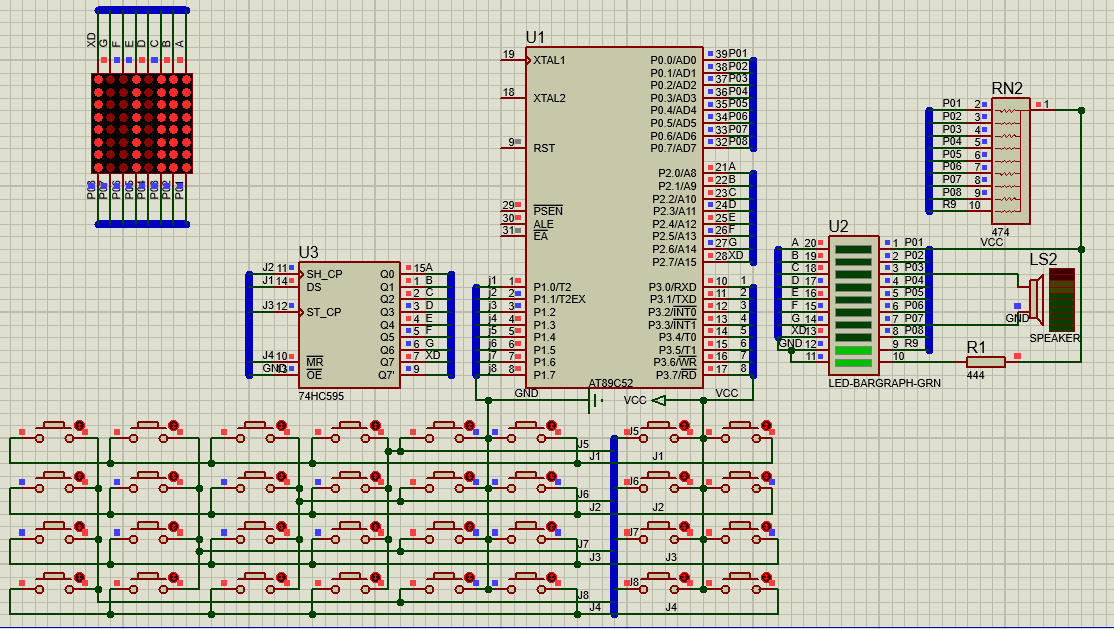Click the P3.4/T0 pin label

pyautogui.click(x=678, y=337)
